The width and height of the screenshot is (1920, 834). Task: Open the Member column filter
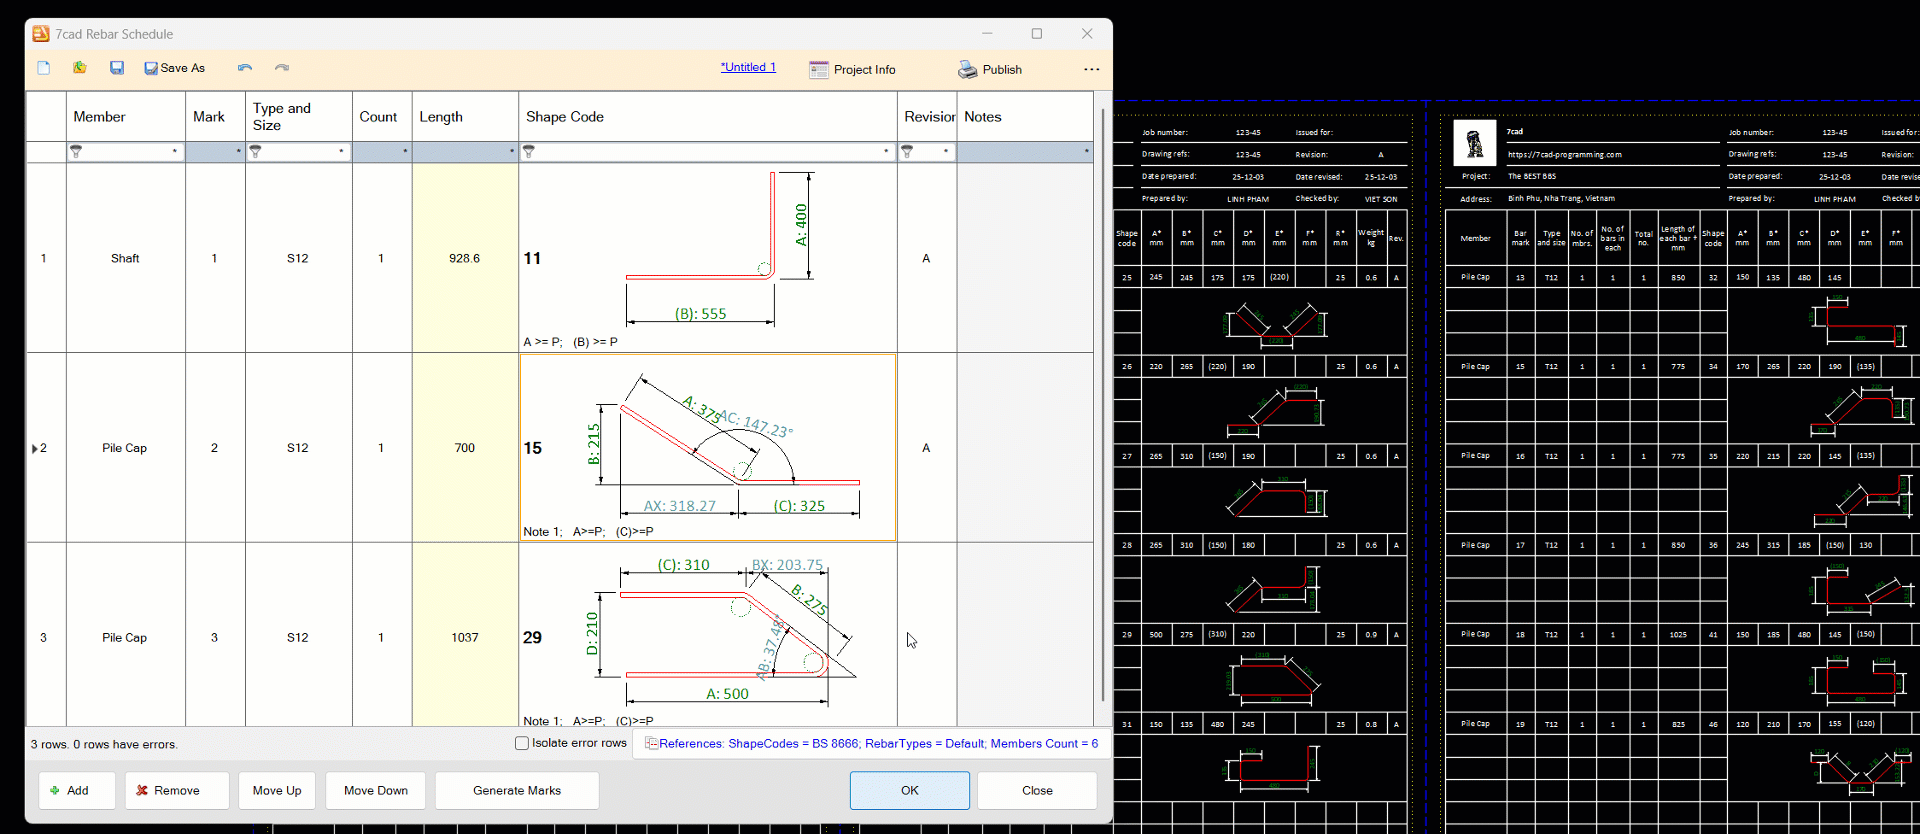point(77,152)
